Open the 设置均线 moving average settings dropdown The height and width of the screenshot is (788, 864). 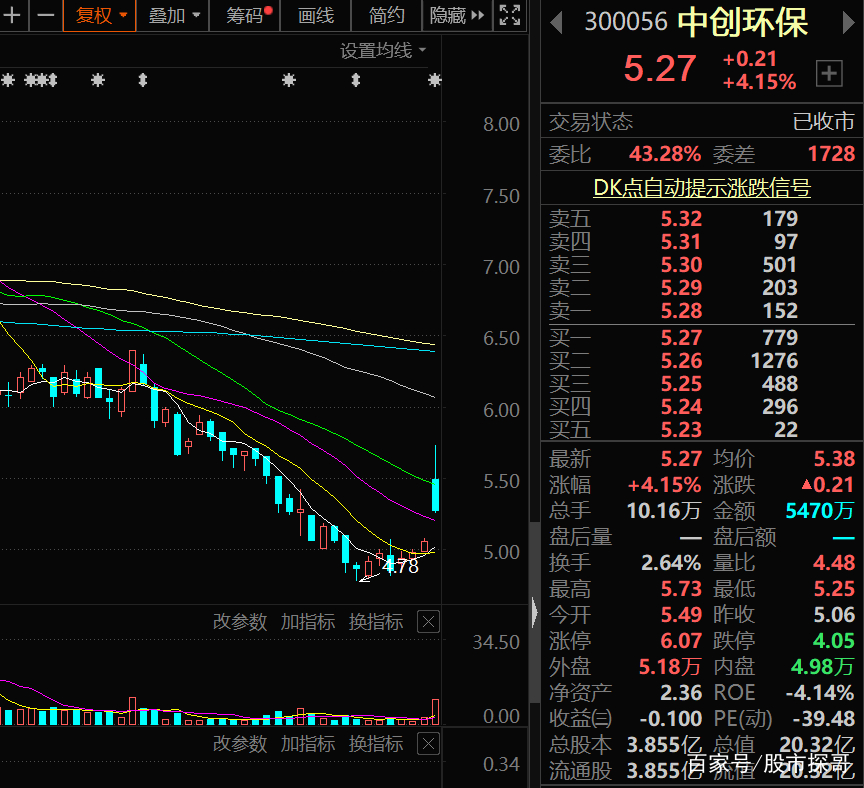384,50
